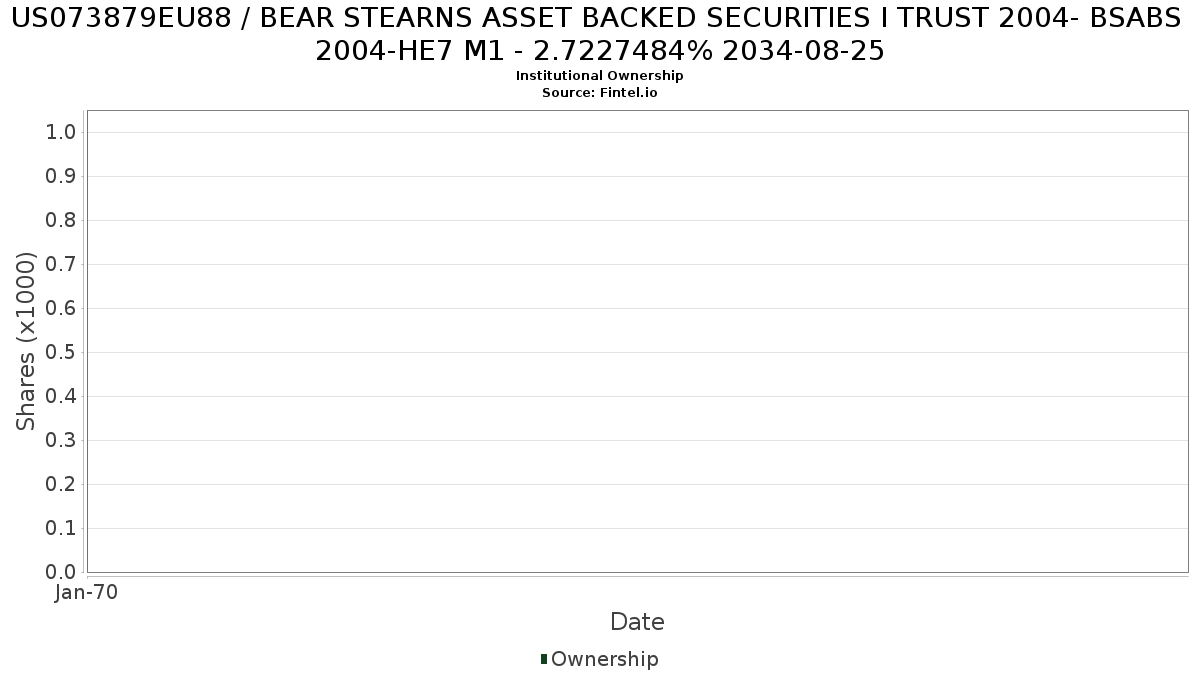Click the Date axis title
1200x675 pixels.
coord(637,622)
